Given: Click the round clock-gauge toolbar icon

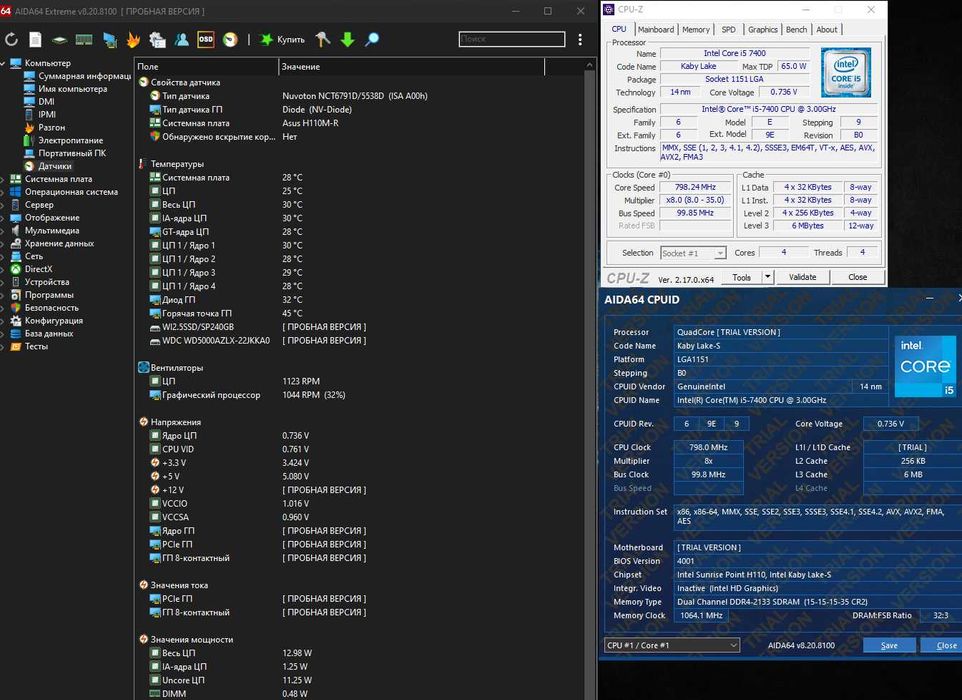Looking at the screenshot, I should pos(230,40).
